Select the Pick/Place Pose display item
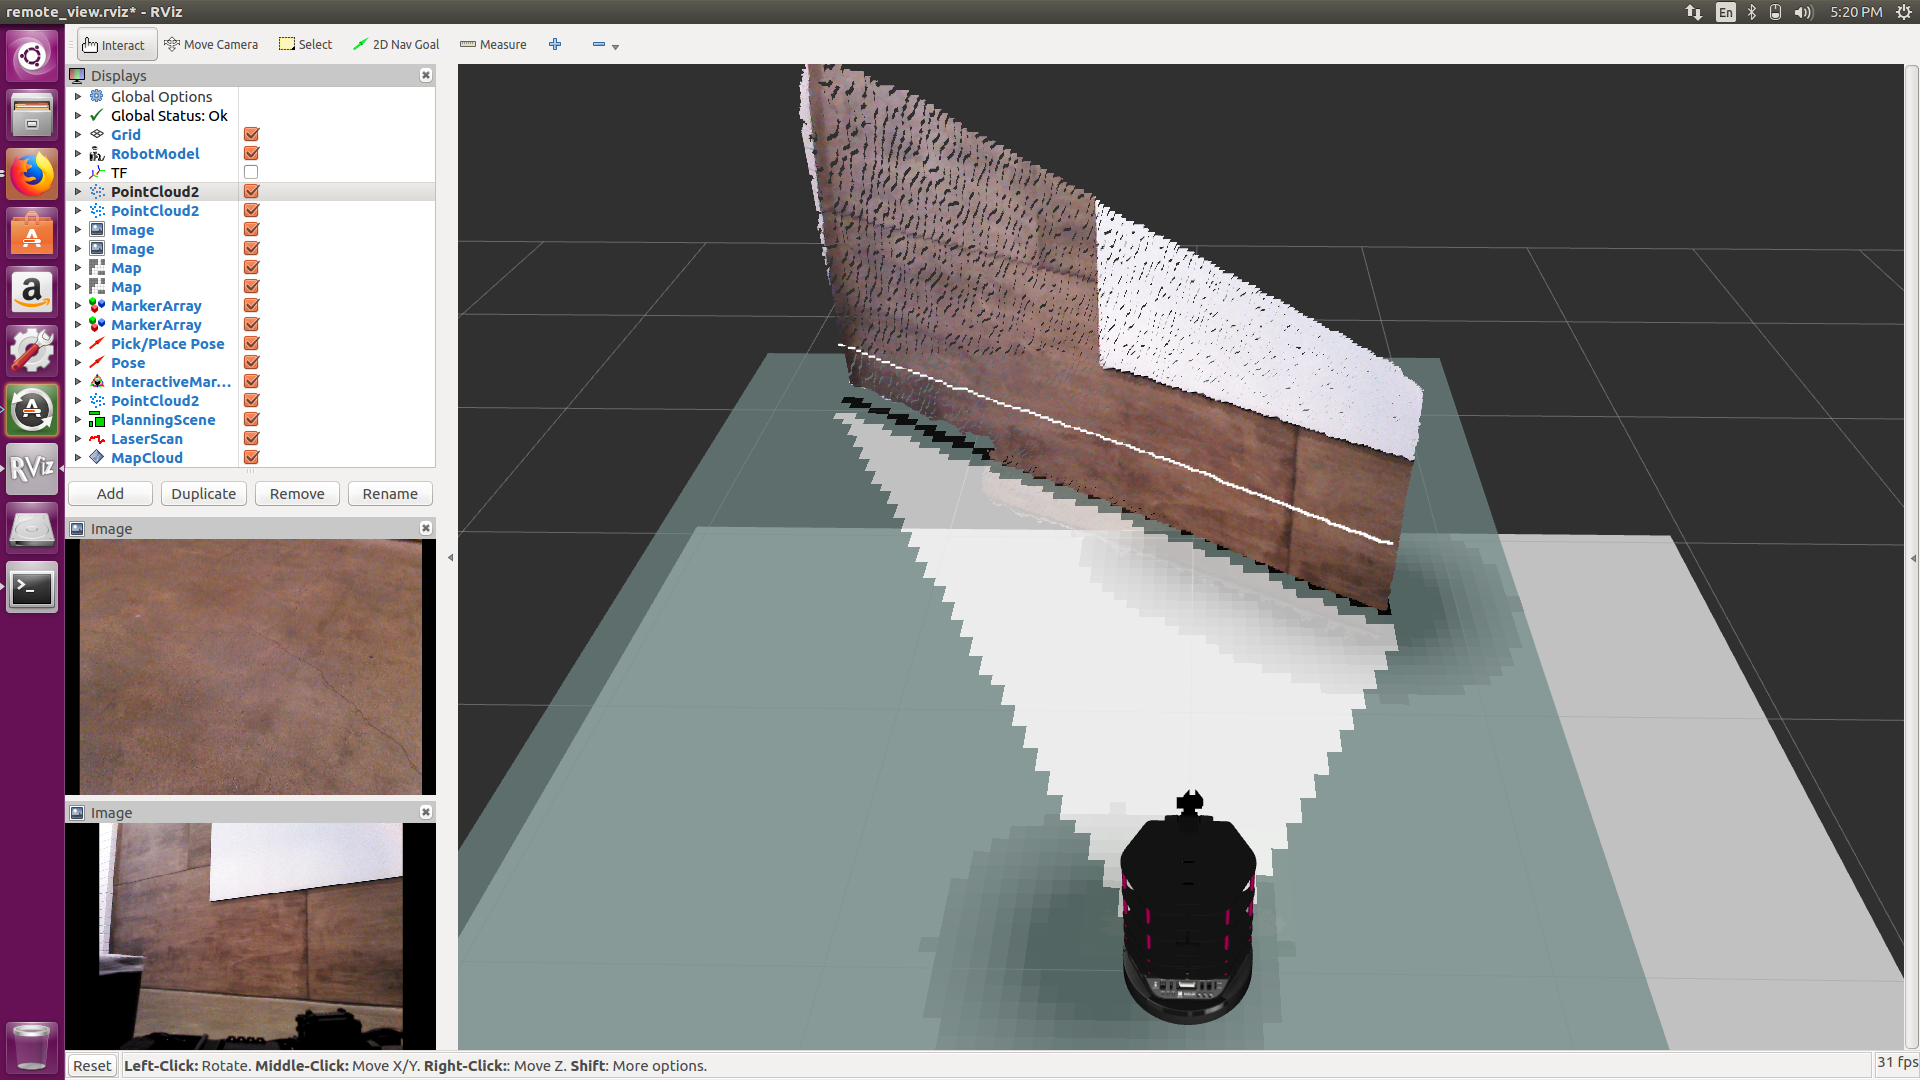1920x1080 pixels. [167, 344]
